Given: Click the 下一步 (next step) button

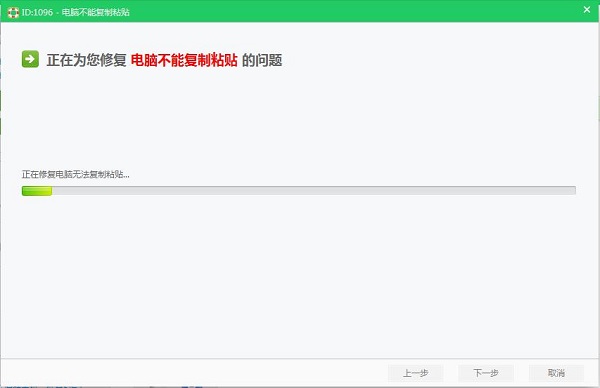Looking at the screenshot, I should coord(486,373).
